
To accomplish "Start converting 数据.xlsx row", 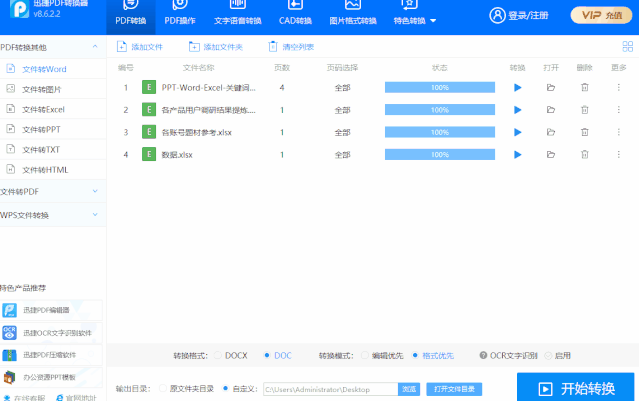I will pos(518,155).
